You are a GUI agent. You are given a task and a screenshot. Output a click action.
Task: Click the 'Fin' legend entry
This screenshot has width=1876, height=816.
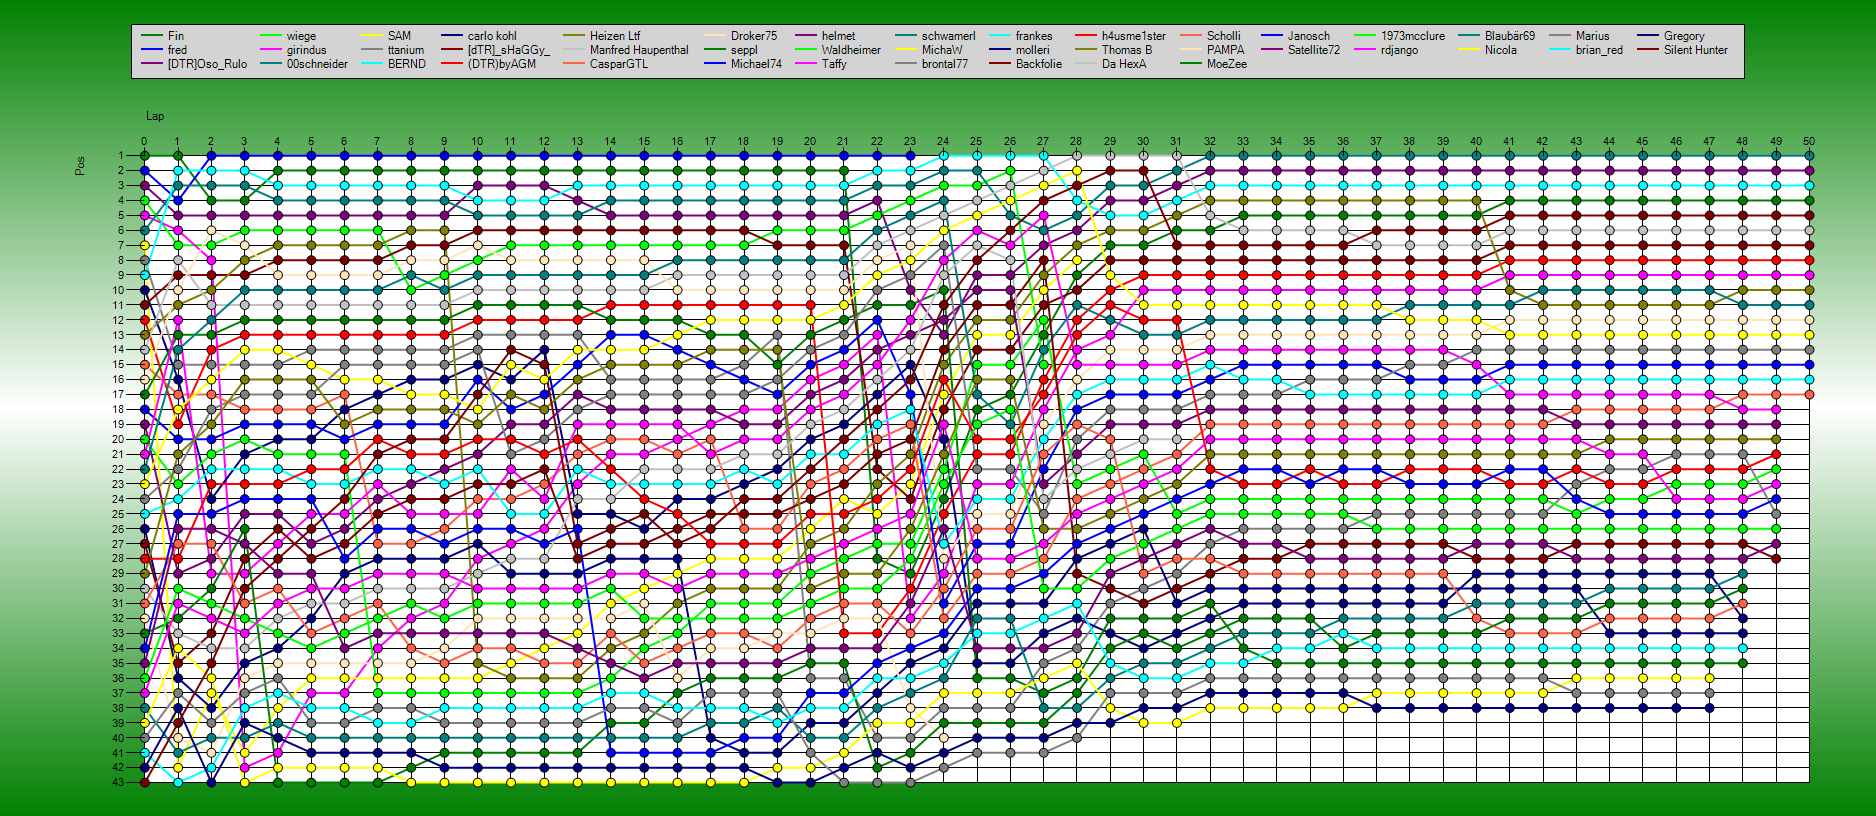[x=163, y=36]
